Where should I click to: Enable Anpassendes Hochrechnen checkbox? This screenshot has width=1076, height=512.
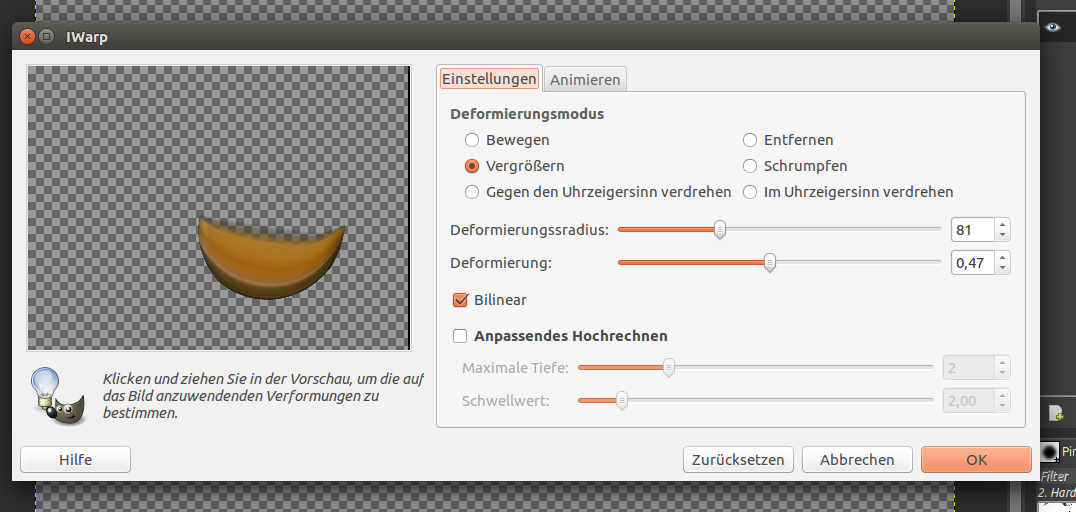coord(460,336)
